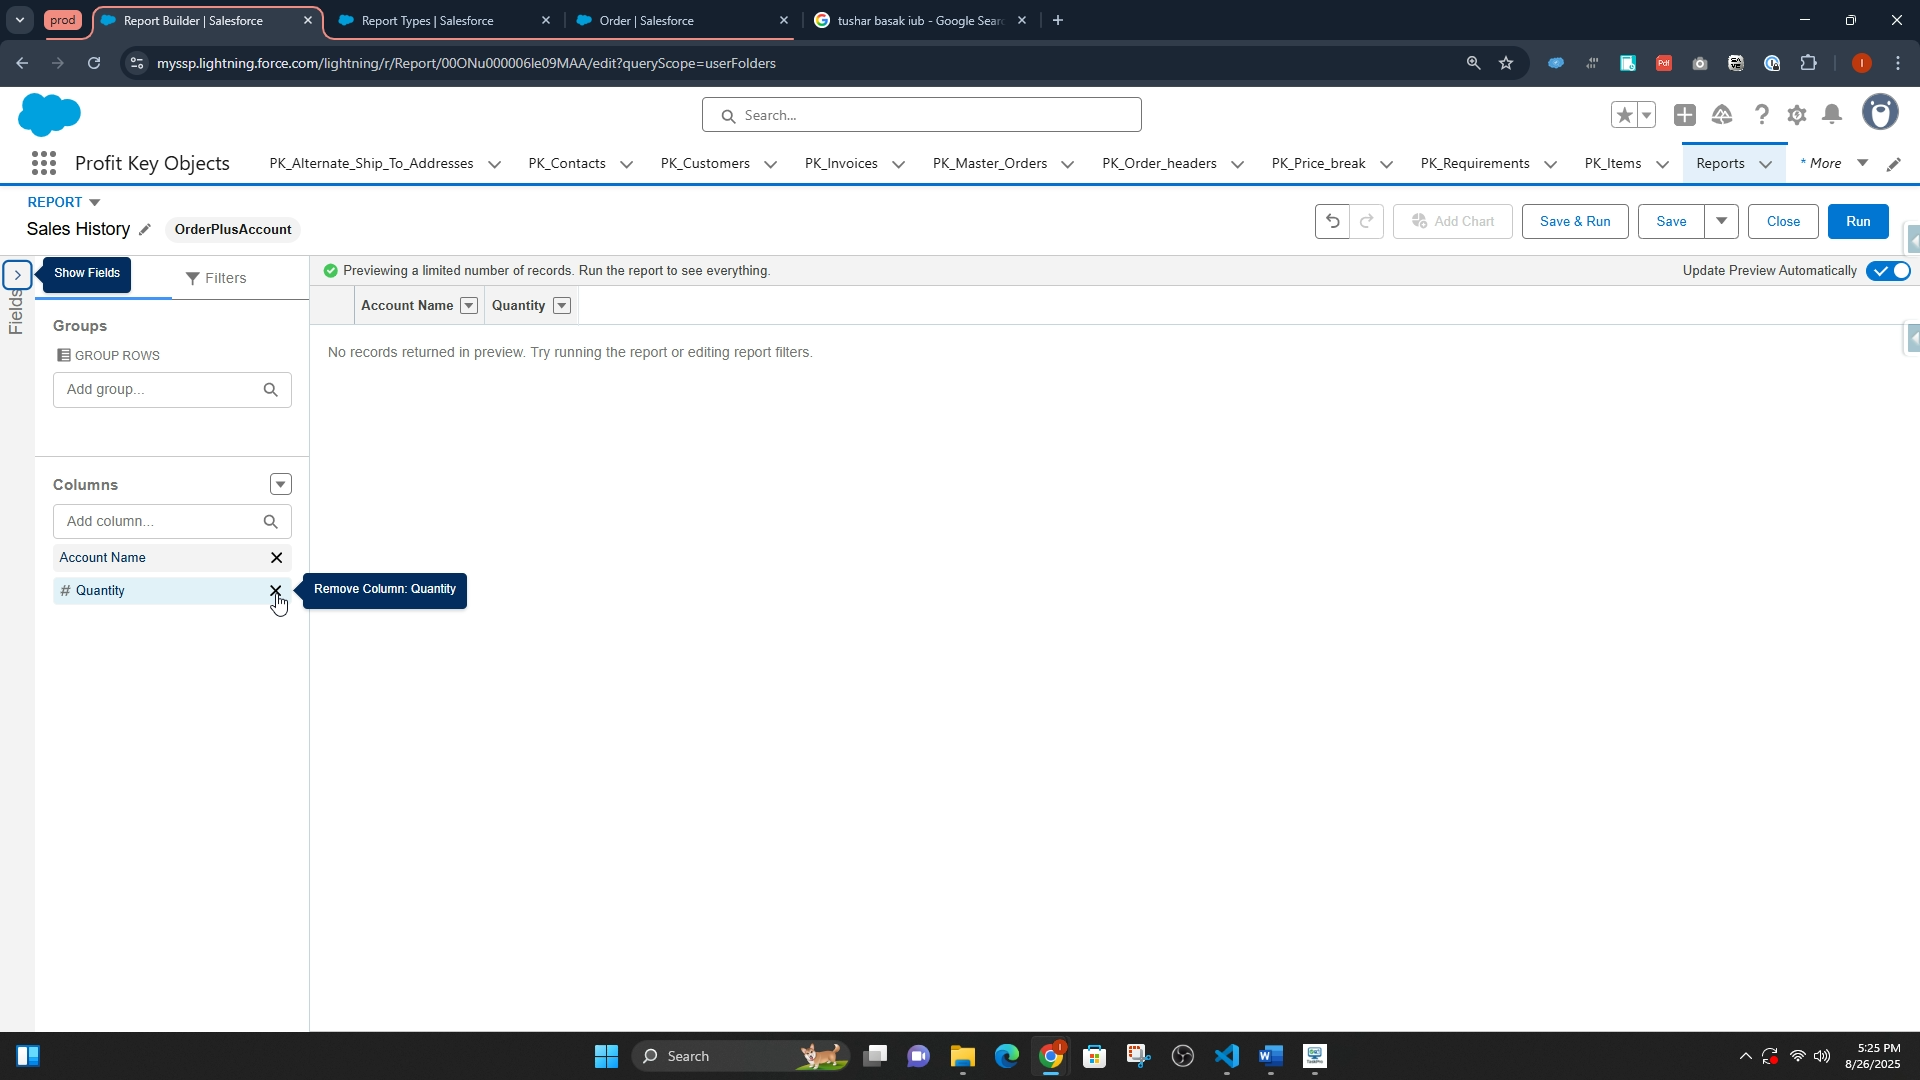The width and height of the screenshot is (1920, 1080).
Task: Open the notifications bell icon
Action: (x=1832, y=115)
